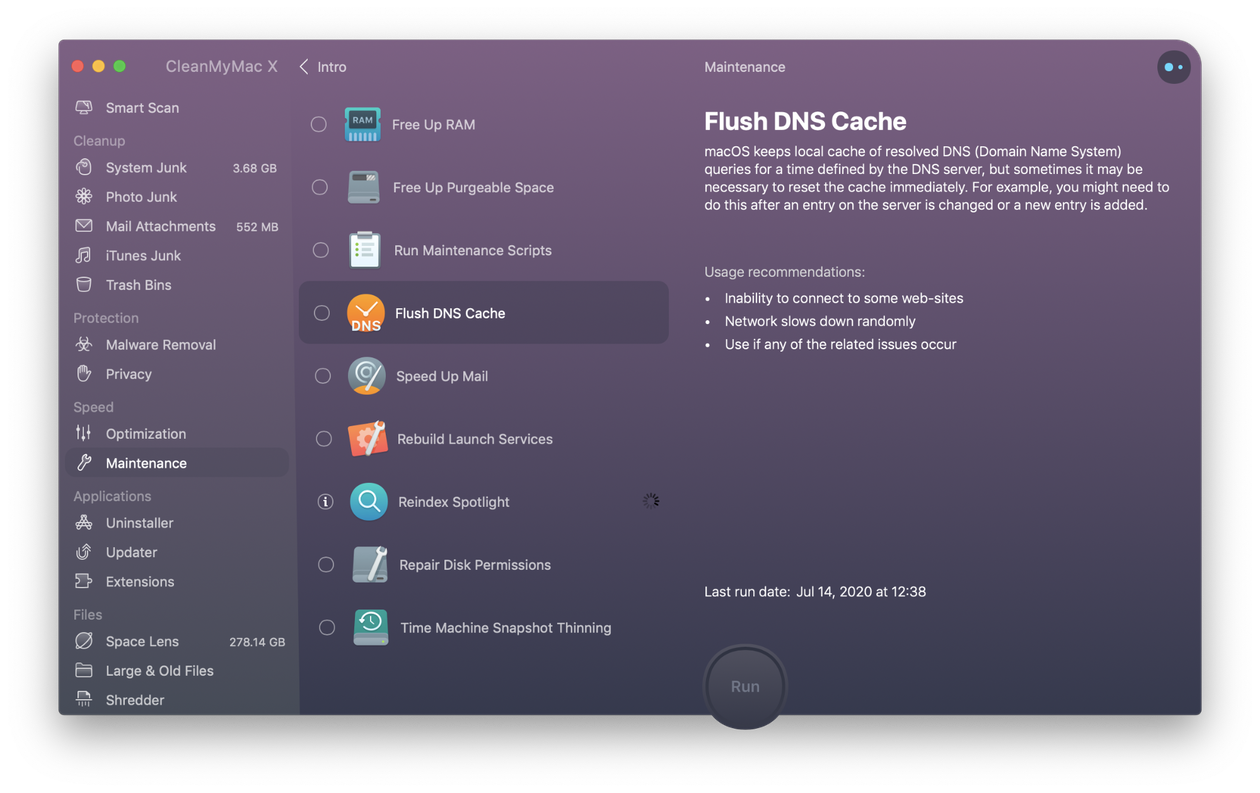Click the Privacy hand icon
The image size is (1260, 793).
point(84,374)
